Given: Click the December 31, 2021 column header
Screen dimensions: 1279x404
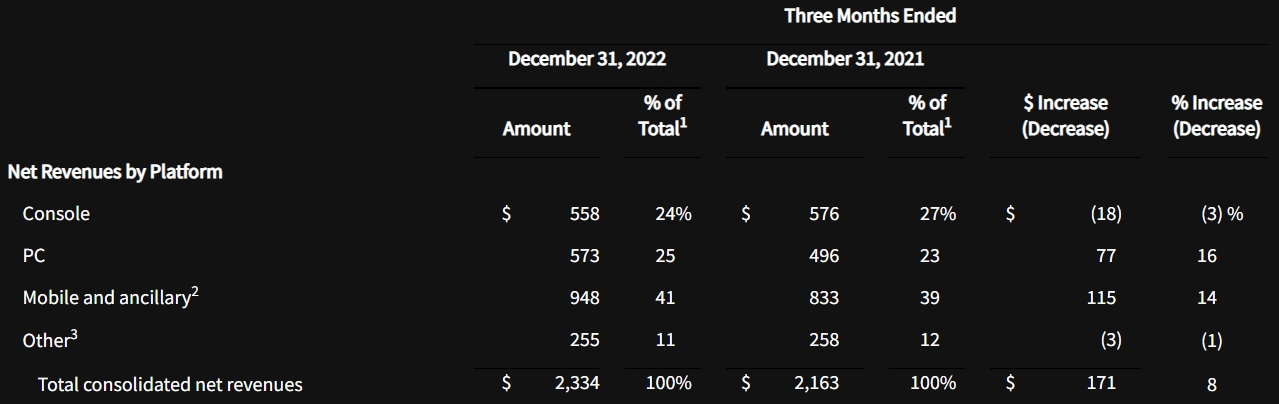Looking at the screenshot, I should tap(845, 59).
